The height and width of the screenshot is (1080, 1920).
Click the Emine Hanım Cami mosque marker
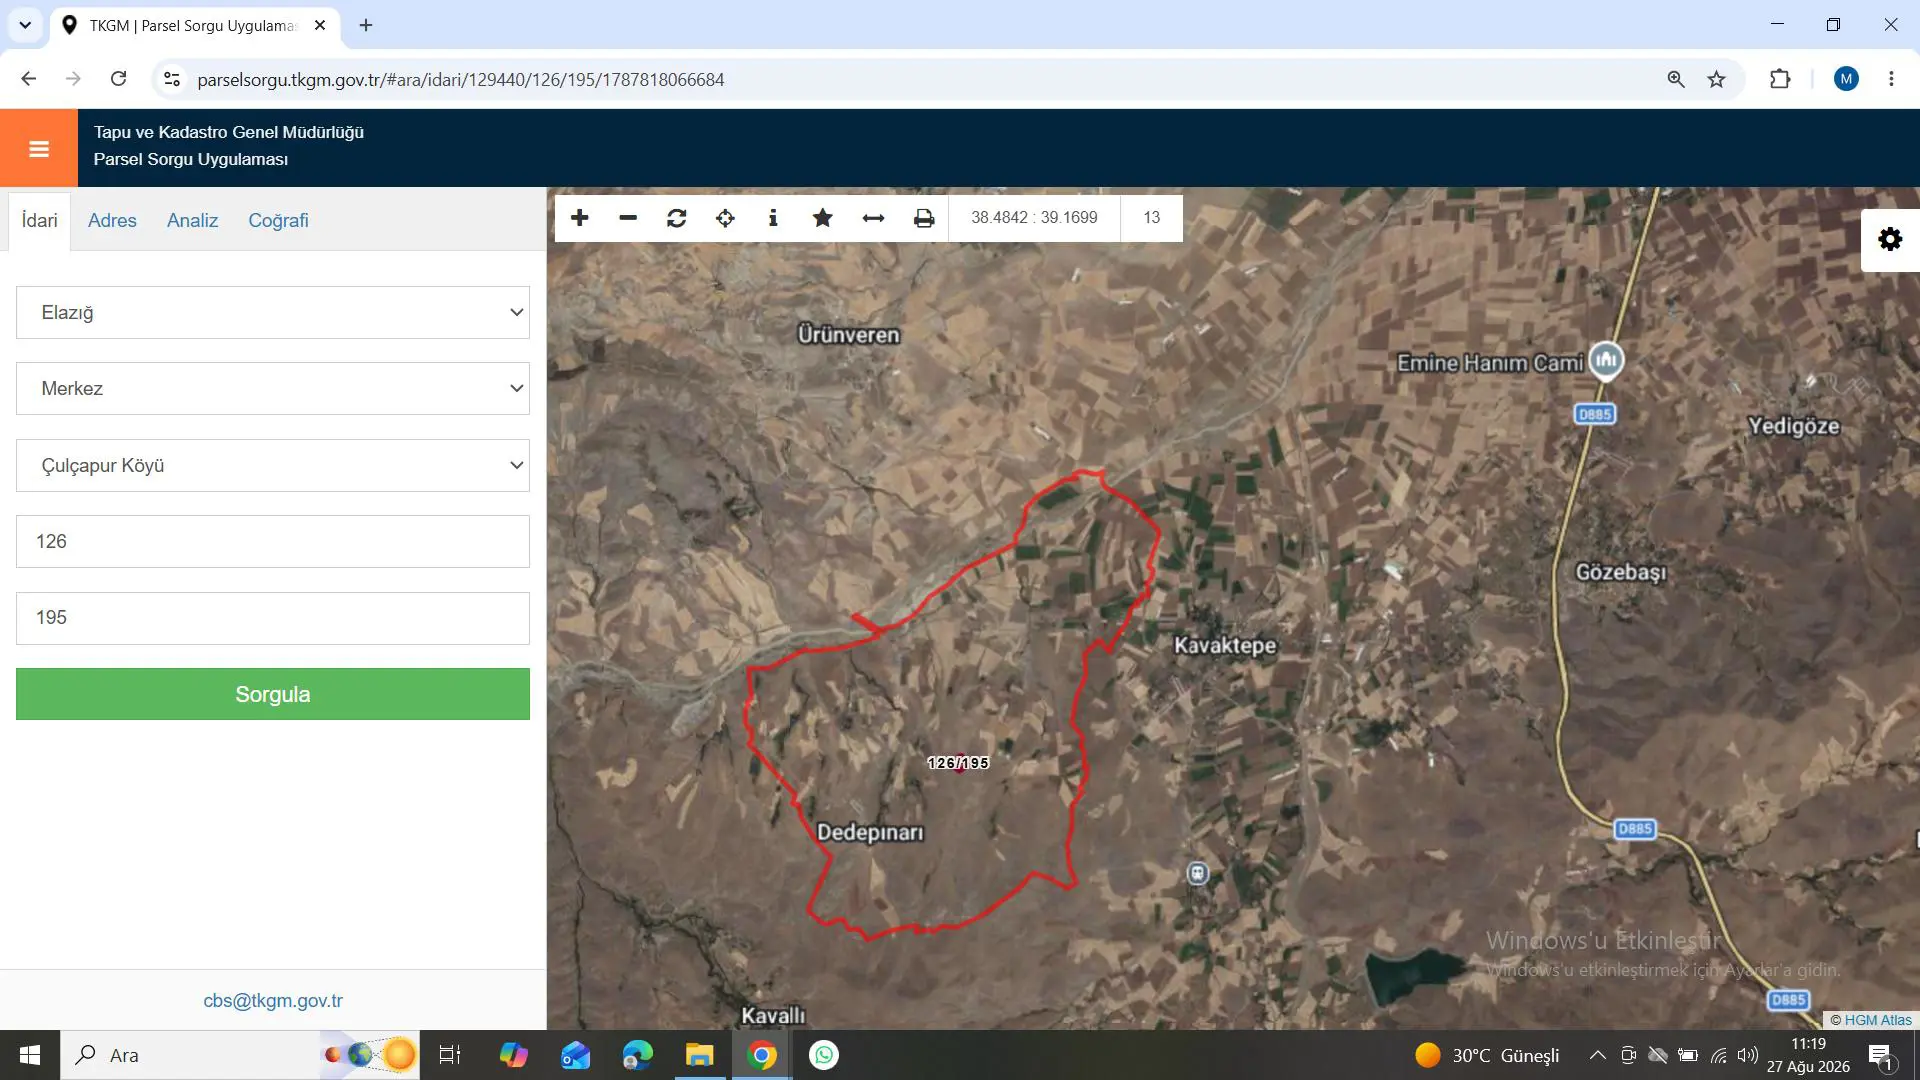point(1606,360)
